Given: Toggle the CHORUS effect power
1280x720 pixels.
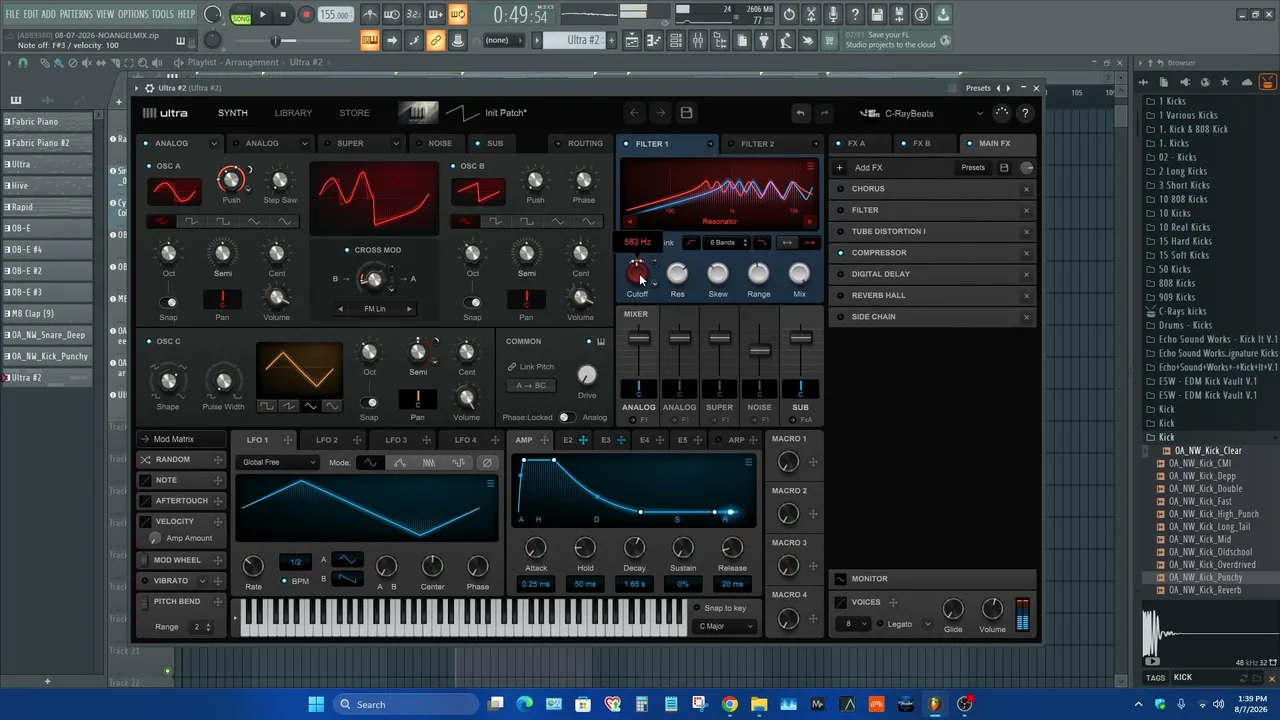Looking at the screenshot, I should pos(841,189).
